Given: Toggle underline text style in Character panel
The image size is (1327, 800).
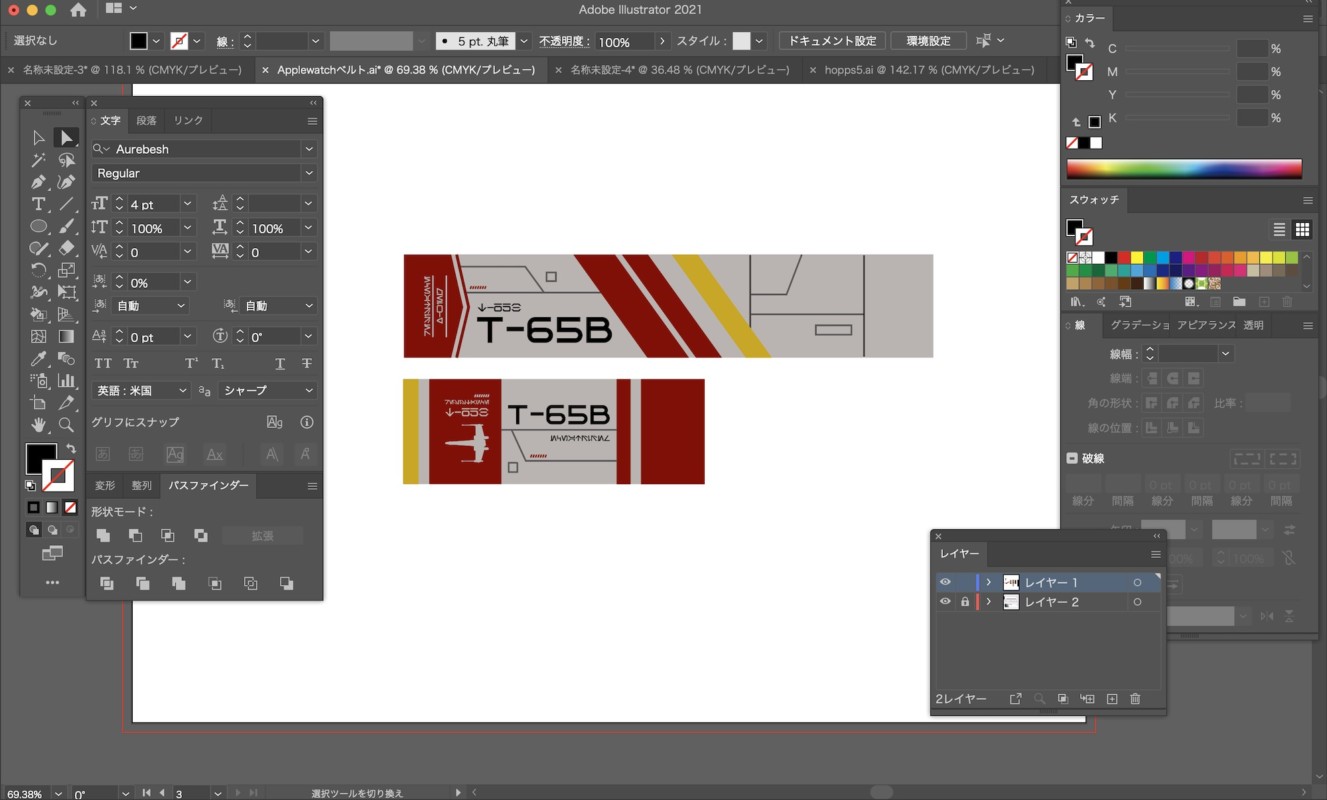Looking at the screenshot, I should coord(280,364).
